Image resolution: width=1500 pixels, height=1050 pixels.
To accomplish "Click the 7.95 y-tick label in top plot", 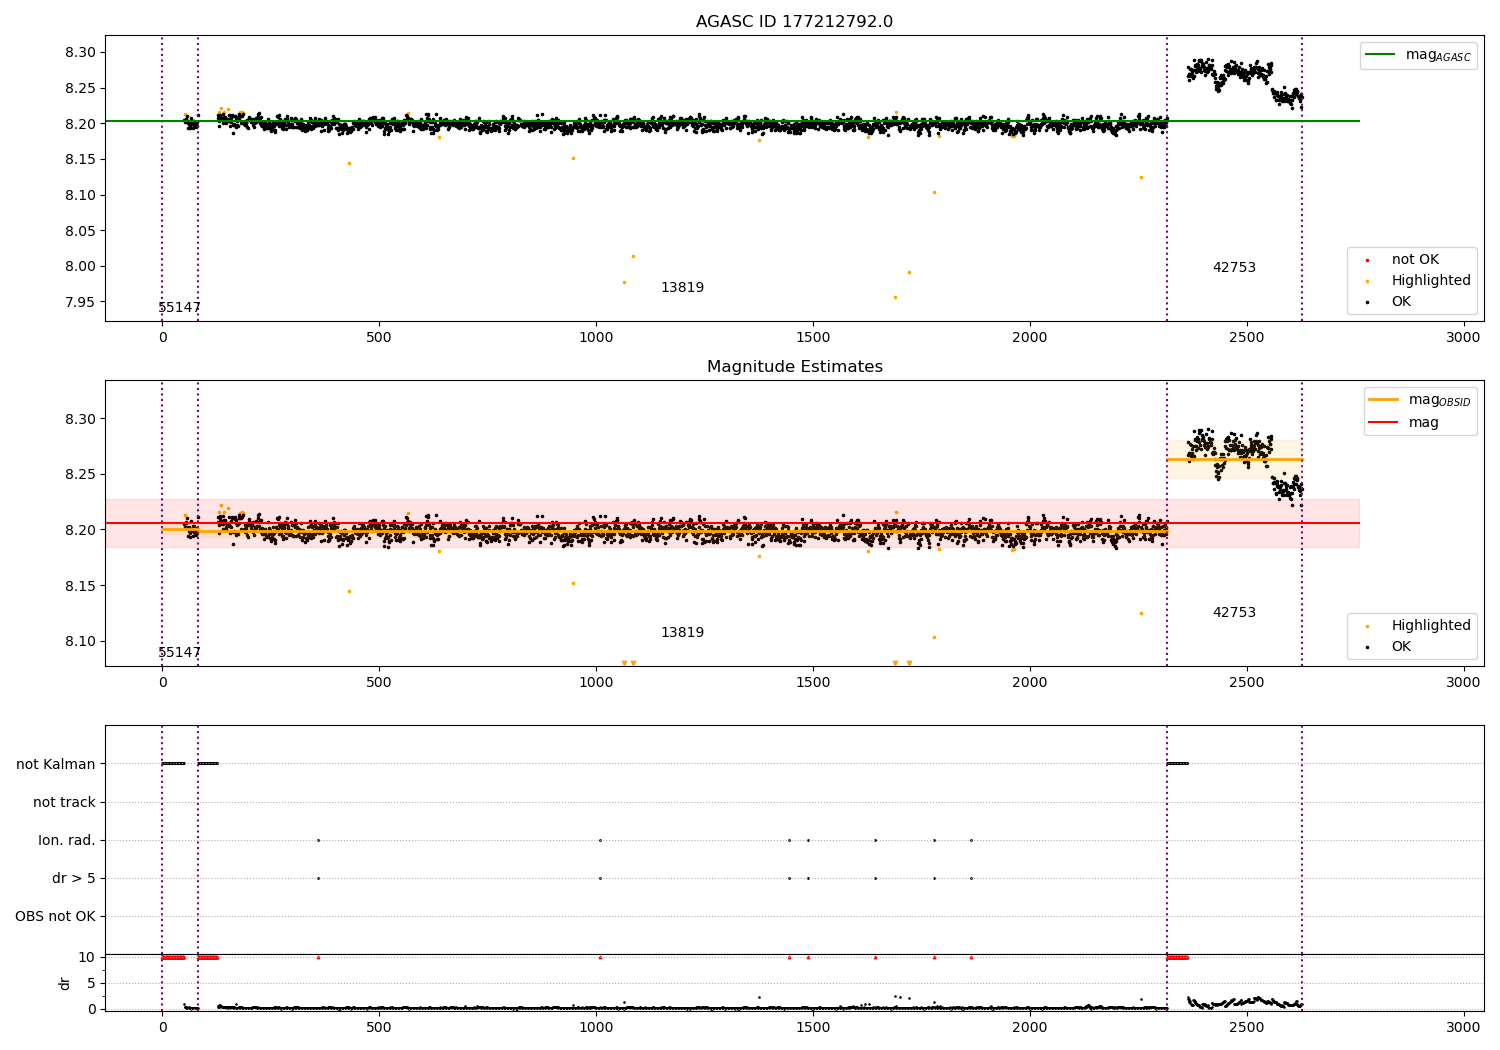I will (80, 303).
